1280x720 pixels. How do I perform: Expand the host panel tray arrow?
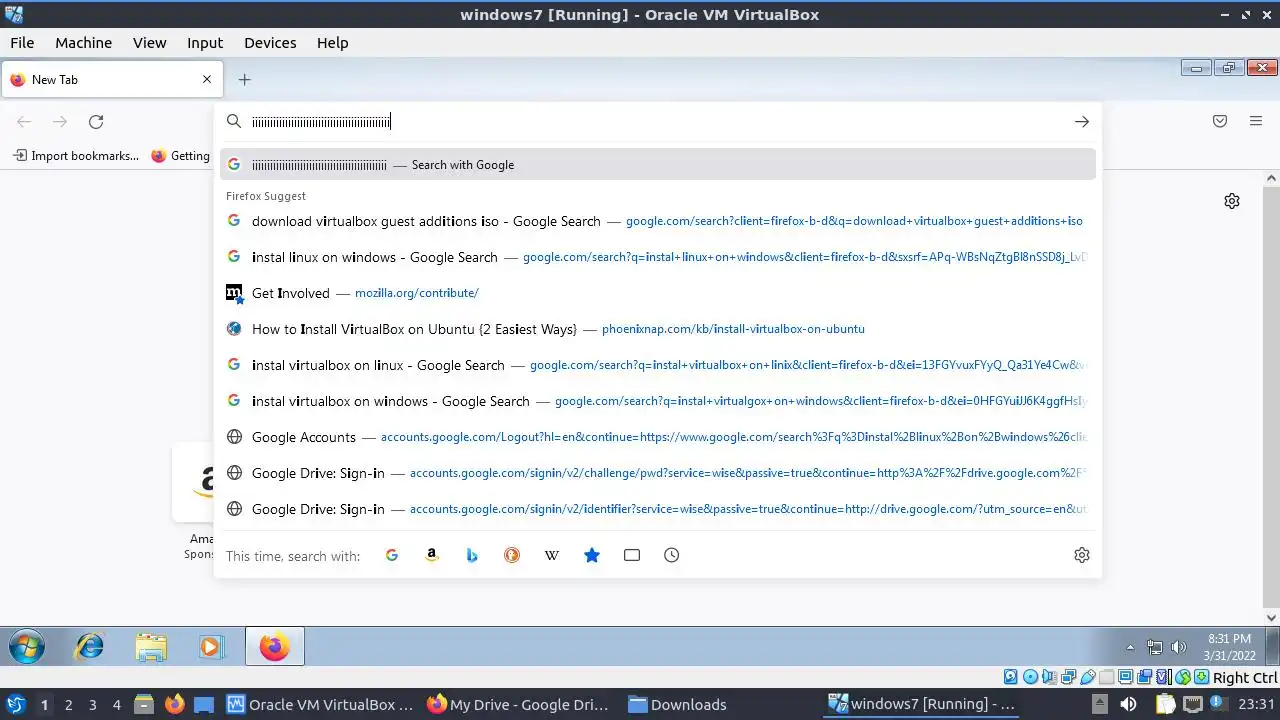pos(1099,704)
